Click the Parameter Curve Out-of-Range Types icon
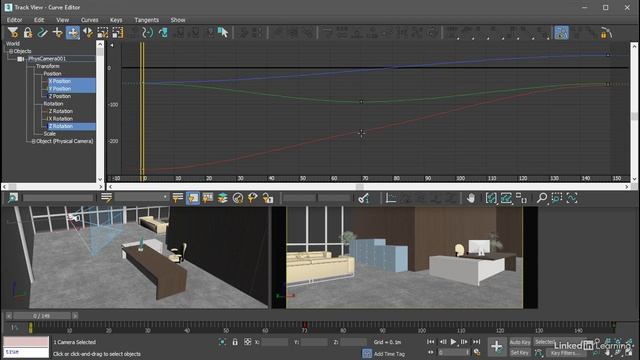Image resolution: width=640 pixels, height=360 pixels. [147, 33]
